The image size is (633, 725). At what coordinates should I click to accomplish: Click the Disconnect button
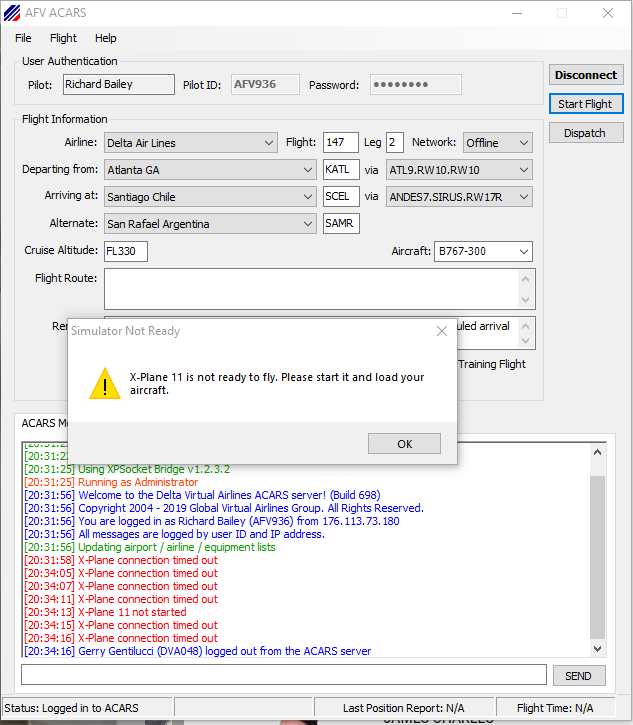pos(586,75)
